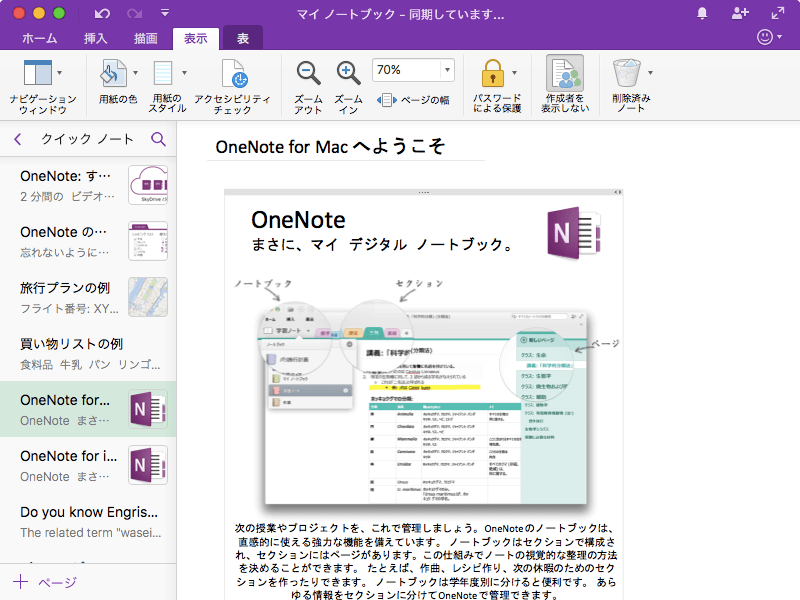Select the OneNote for... highlighted page
The image size is (800, 600).
click(x=88, y=409)
